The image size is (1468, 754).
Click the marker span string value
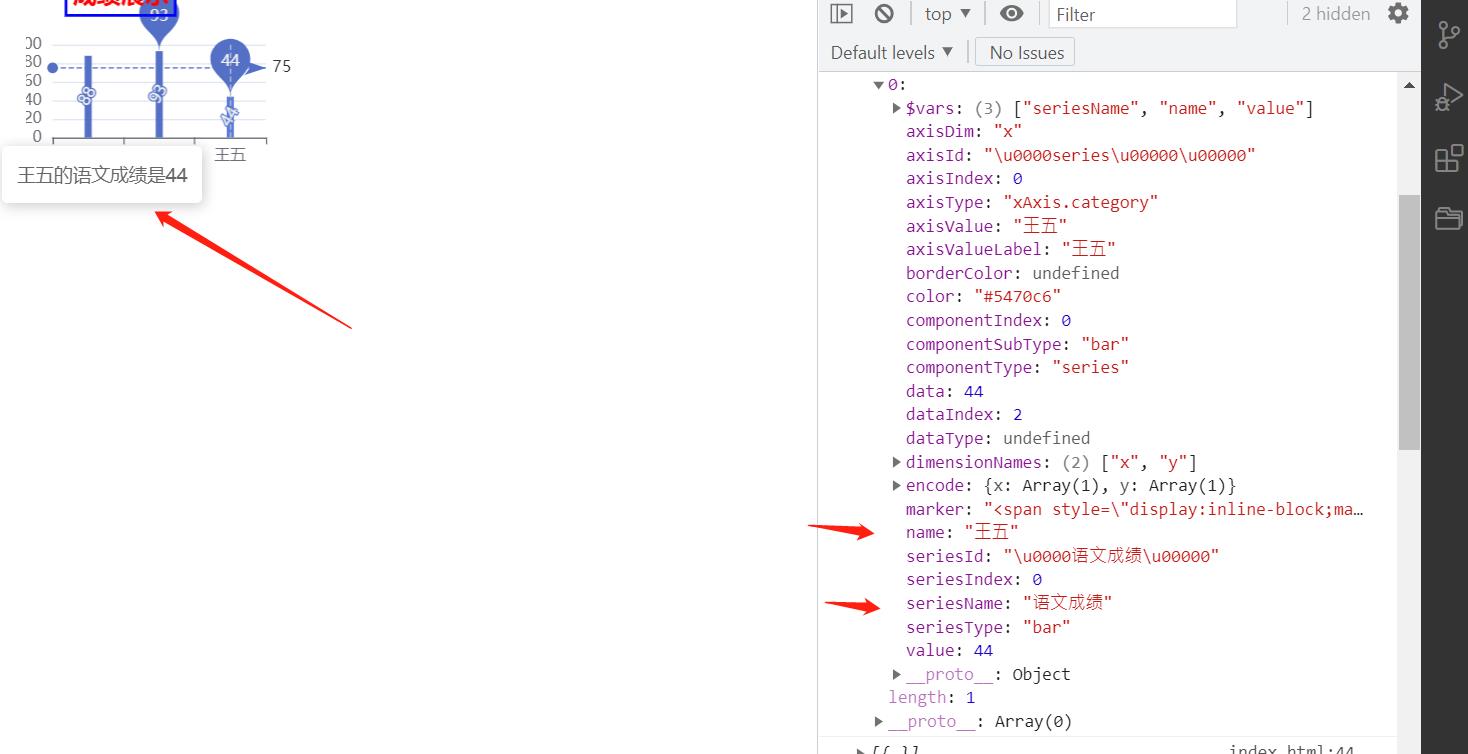[1174, 509]
